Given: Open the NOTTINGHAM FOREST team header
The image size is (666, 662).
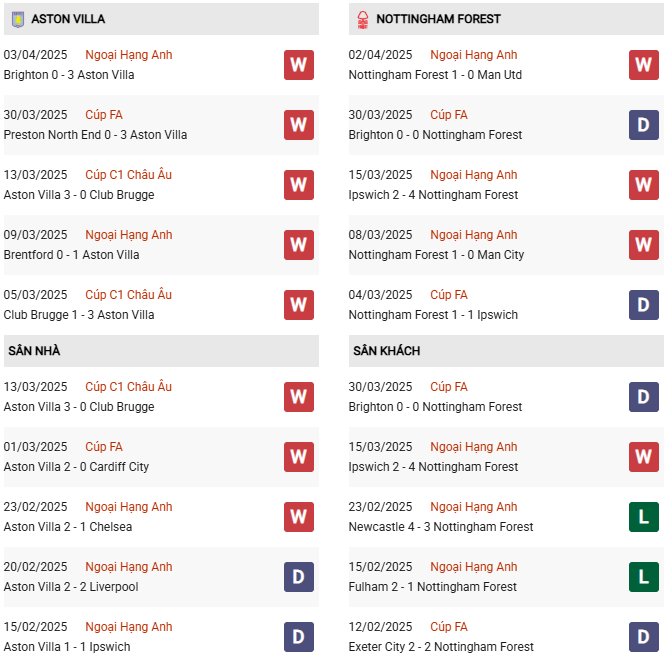Looking at the screenshot, I should (x=438, y=19).
